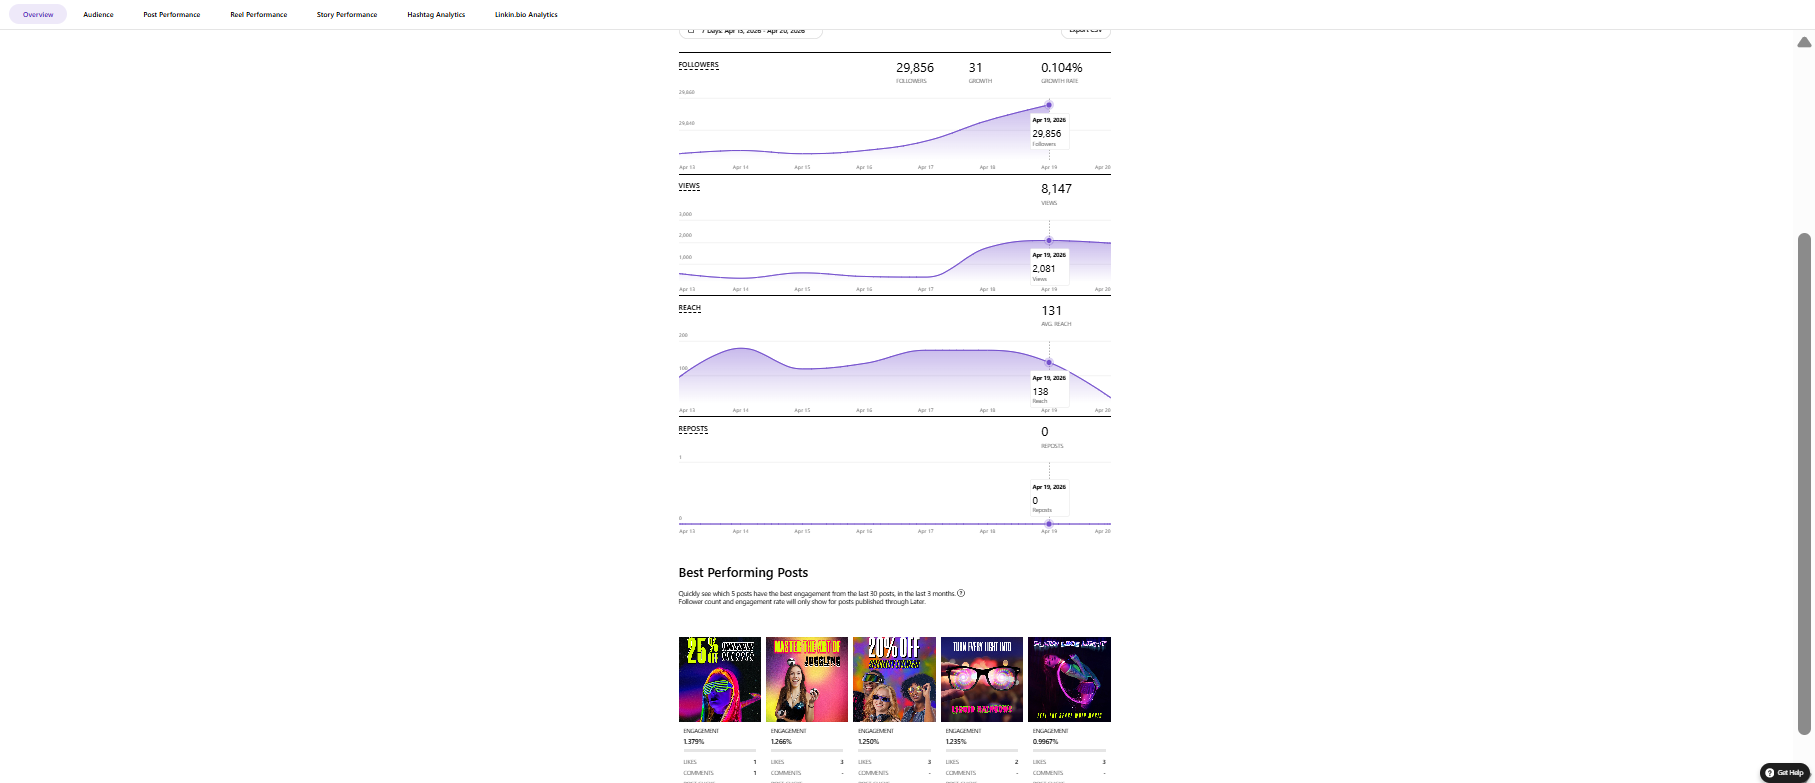Select the Story Performance tab
The width and height of the screenshot is (1815, 783).
pyautogui.click(x=347, y=15)
